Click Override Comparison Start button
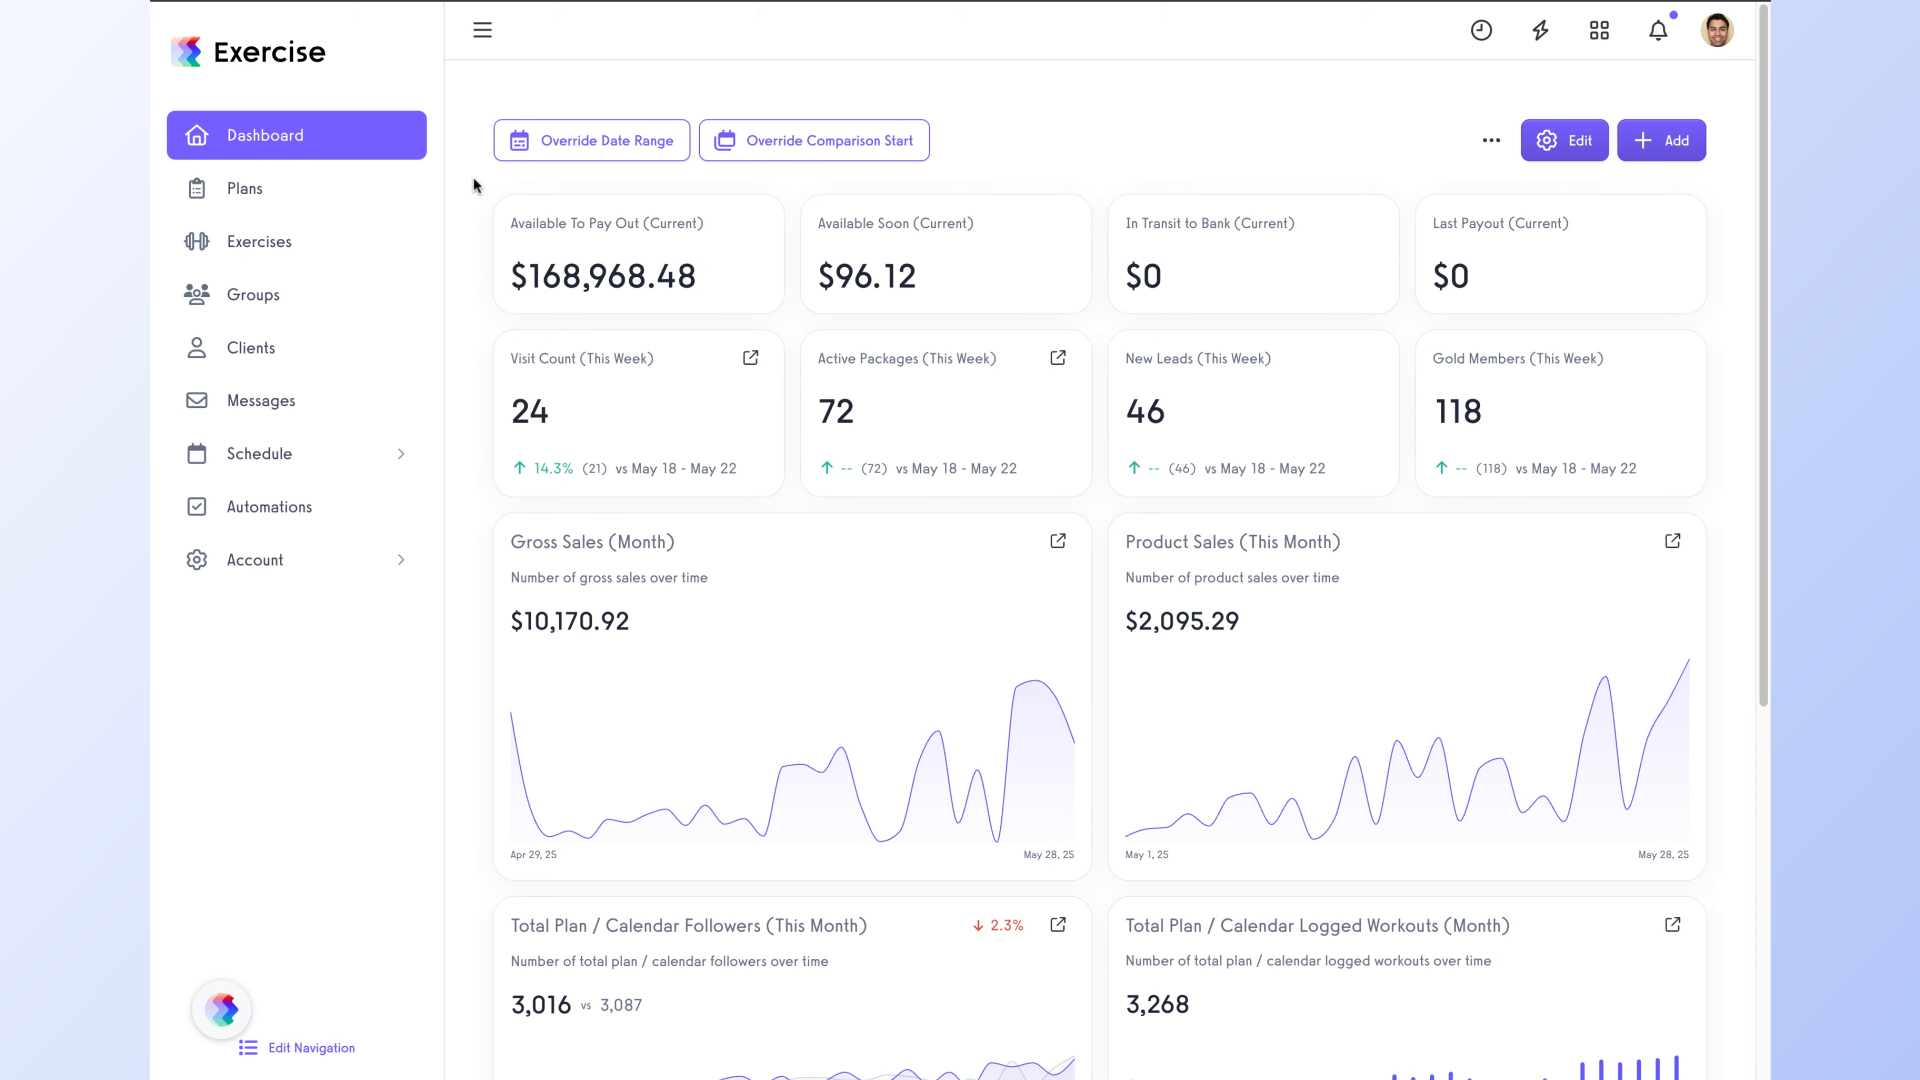 [814, 141]
